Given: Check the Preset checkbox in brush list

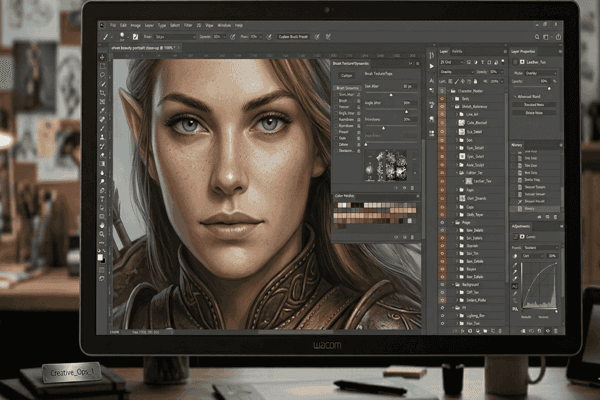Looking at the screenshot, I should tap(336, 132).
